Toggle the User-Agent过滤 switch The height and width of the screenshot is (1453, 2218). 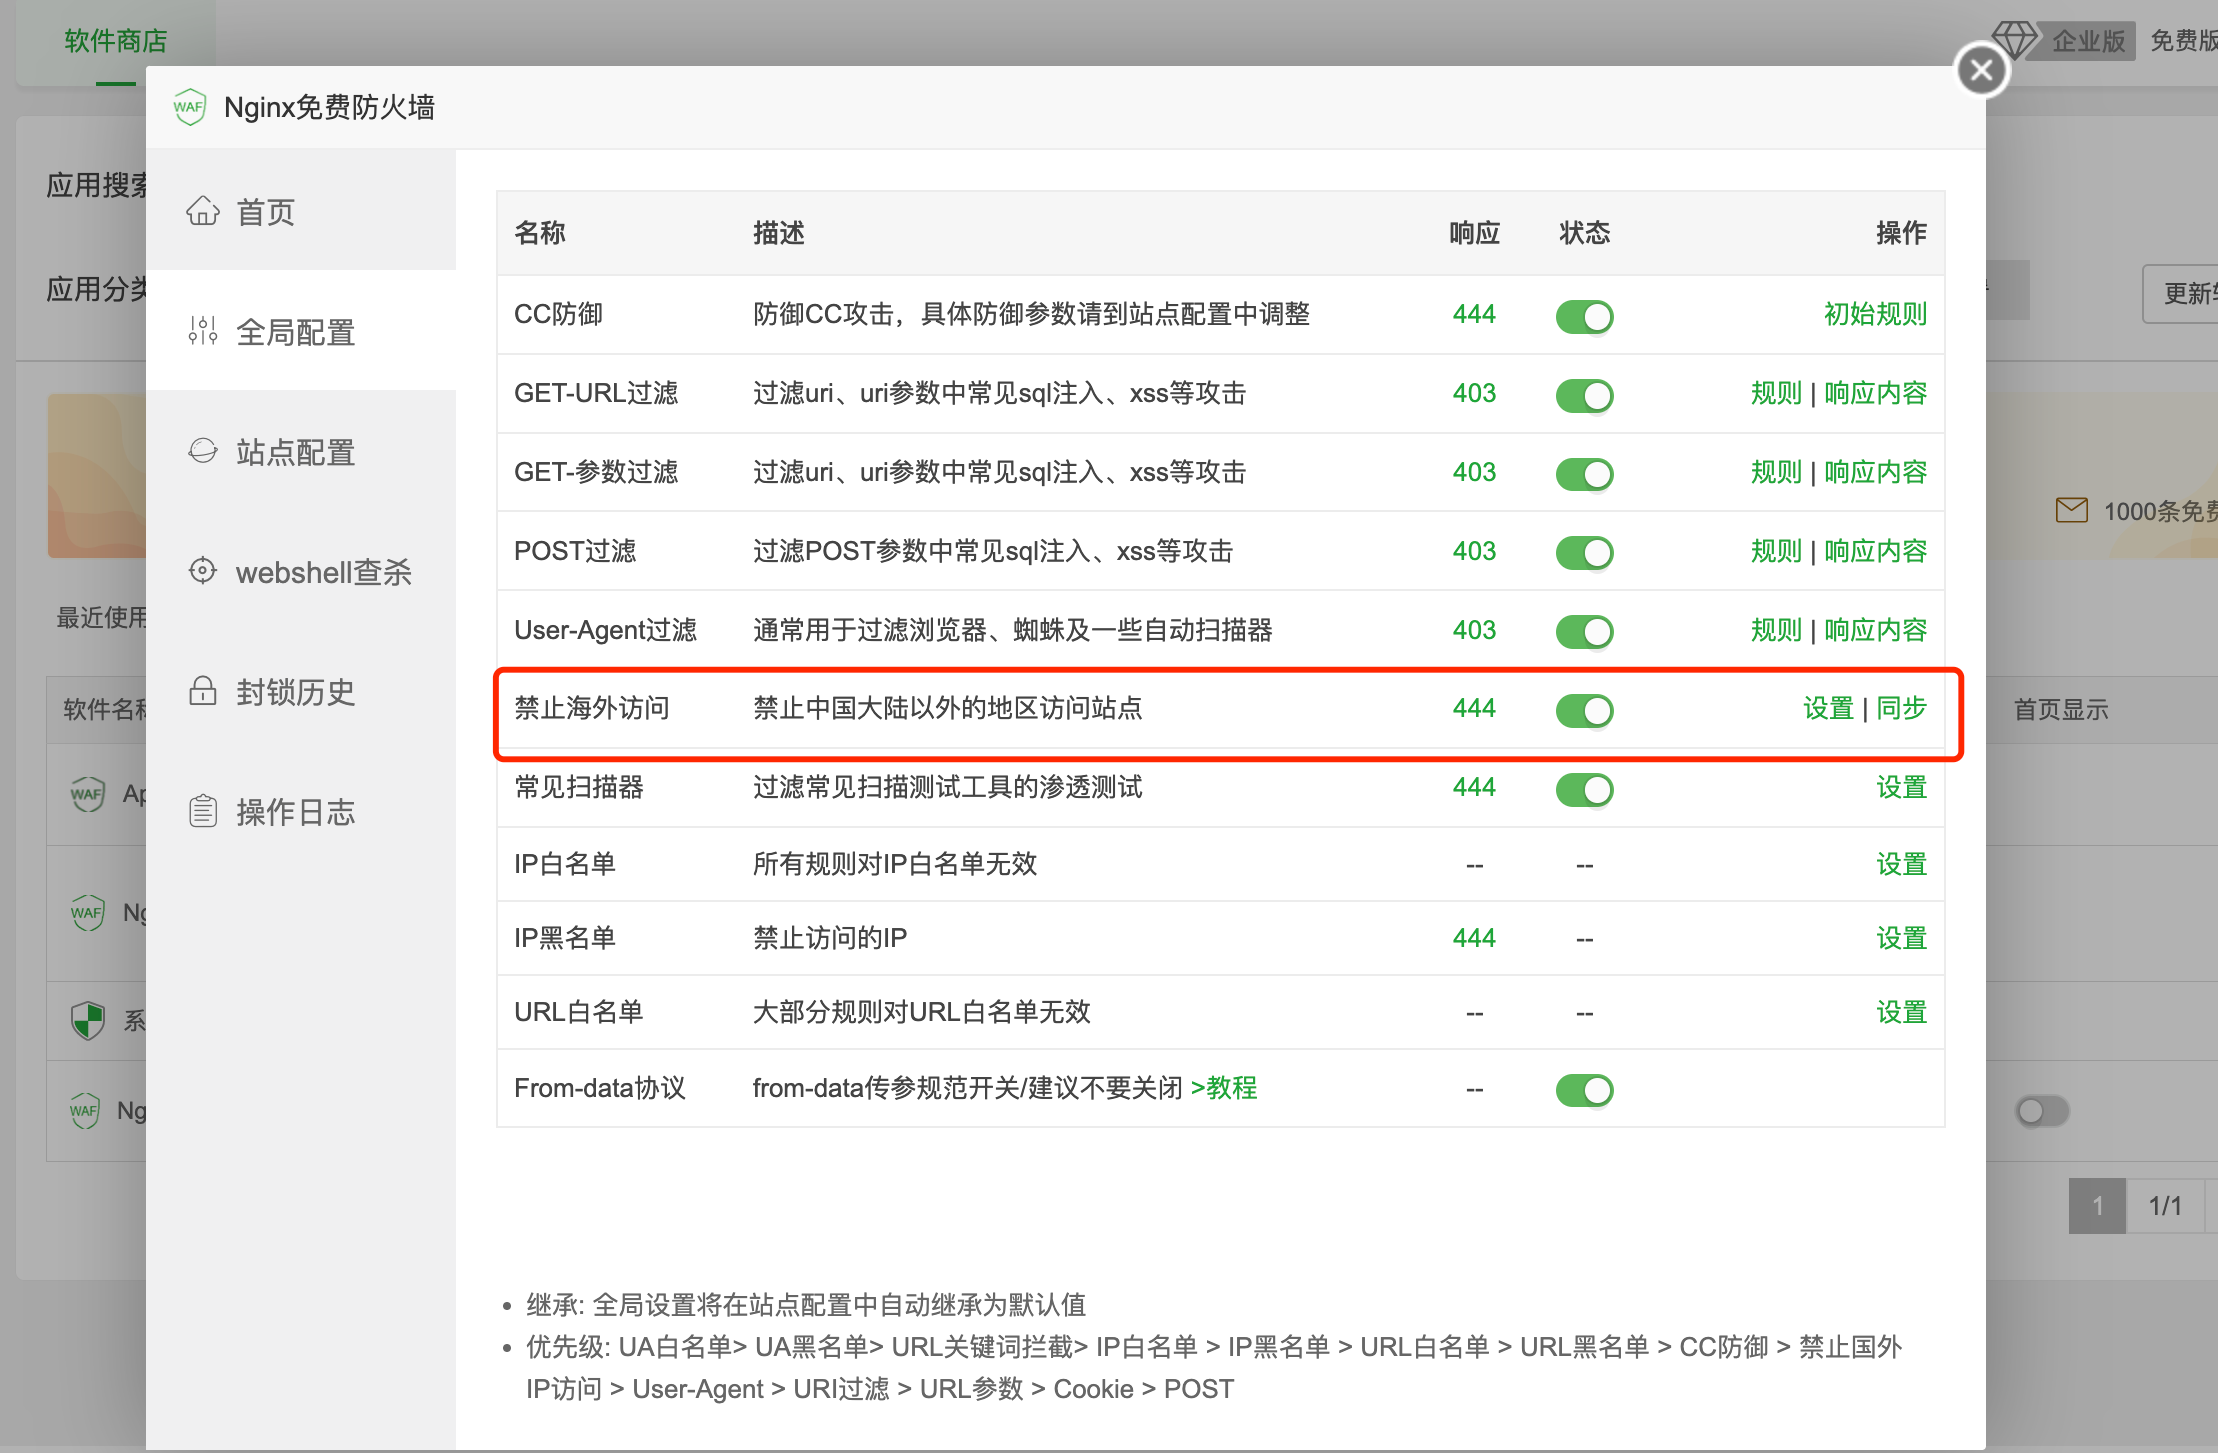click(1585, 632)
